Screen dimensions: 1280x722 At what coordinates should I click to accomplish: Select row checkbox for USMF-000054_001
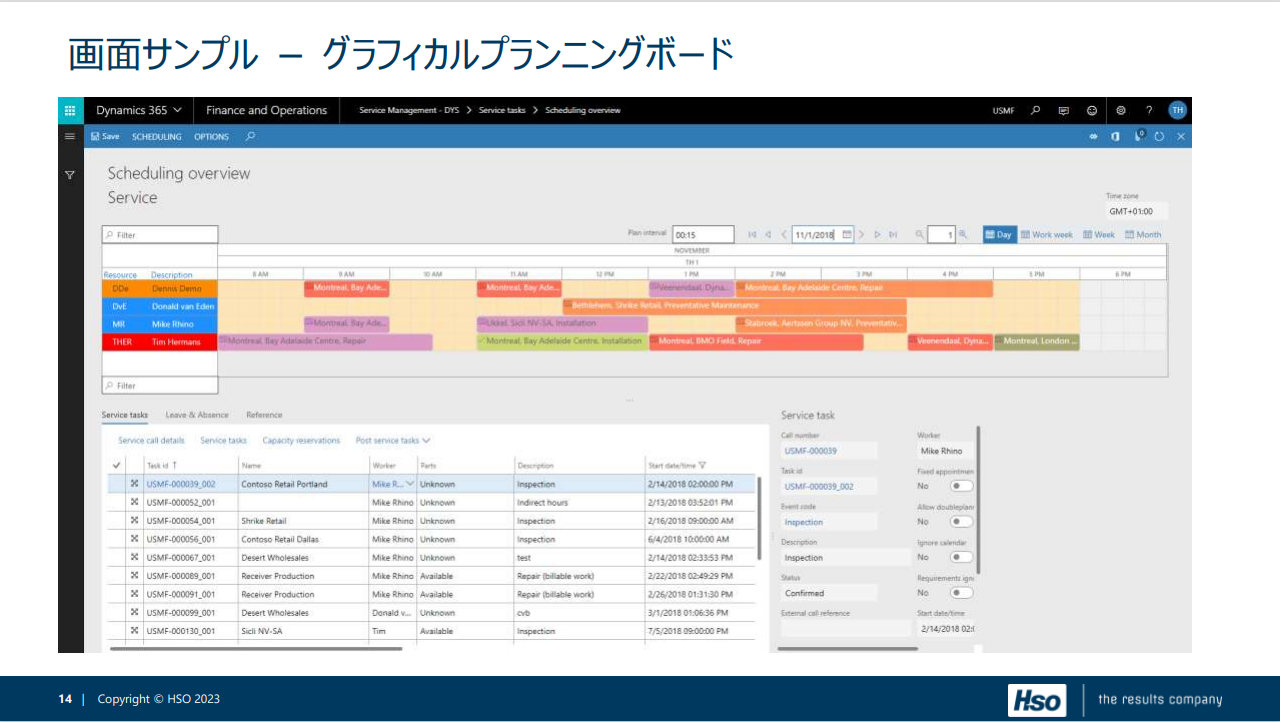coord(117,521)
